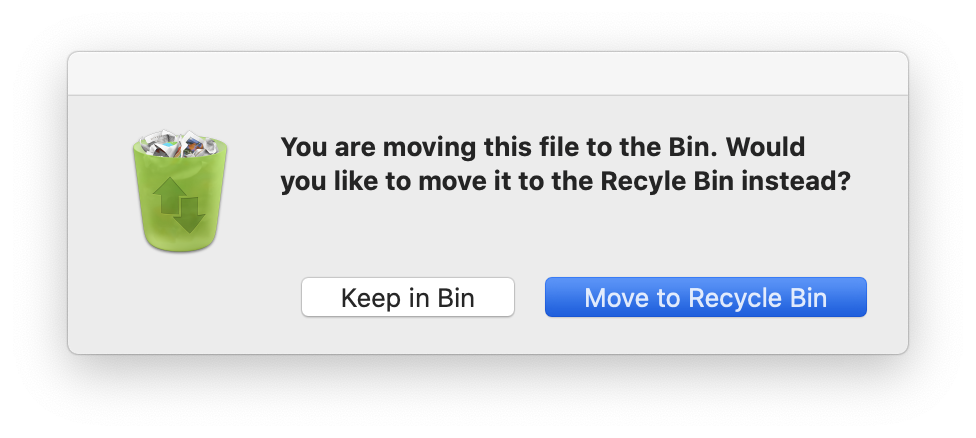This screenshot has width=976, height=438.
Task: Click the base of the green bin
Action: coord(180,244)
